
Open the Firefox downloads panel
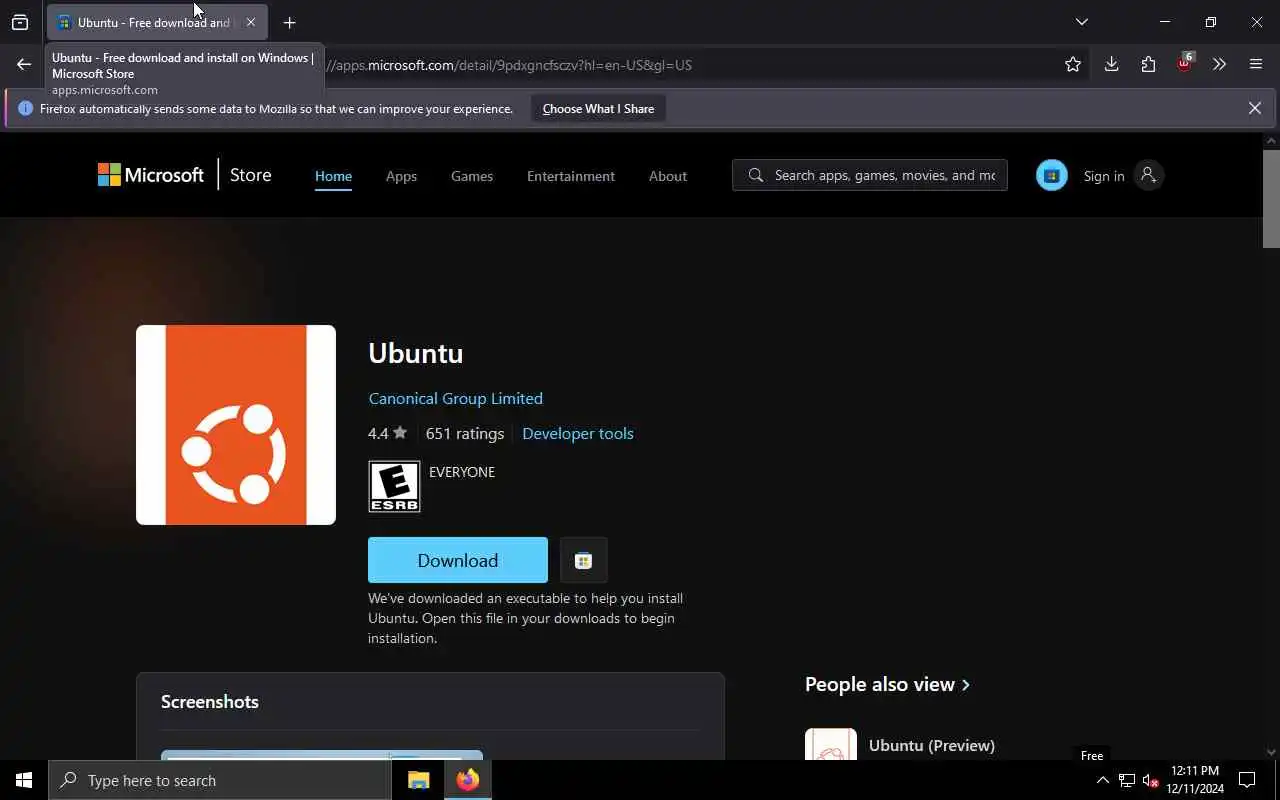pos(1111,65)
